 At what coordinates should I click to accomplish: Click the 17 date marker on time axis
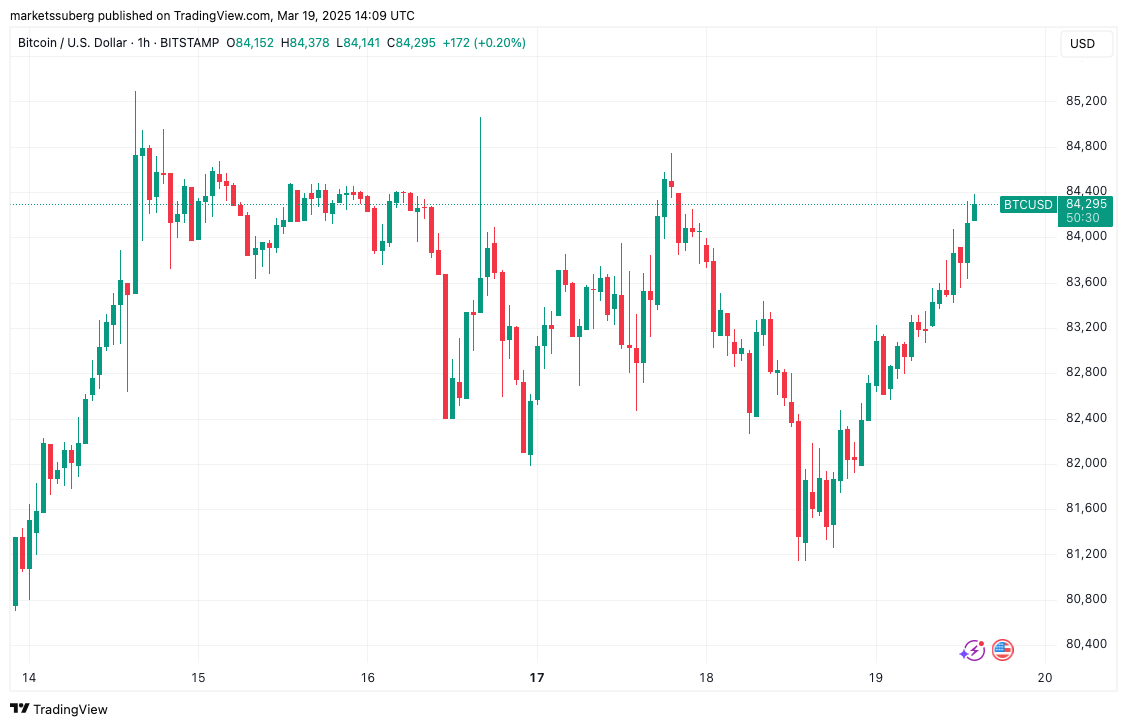click(537, 677)
